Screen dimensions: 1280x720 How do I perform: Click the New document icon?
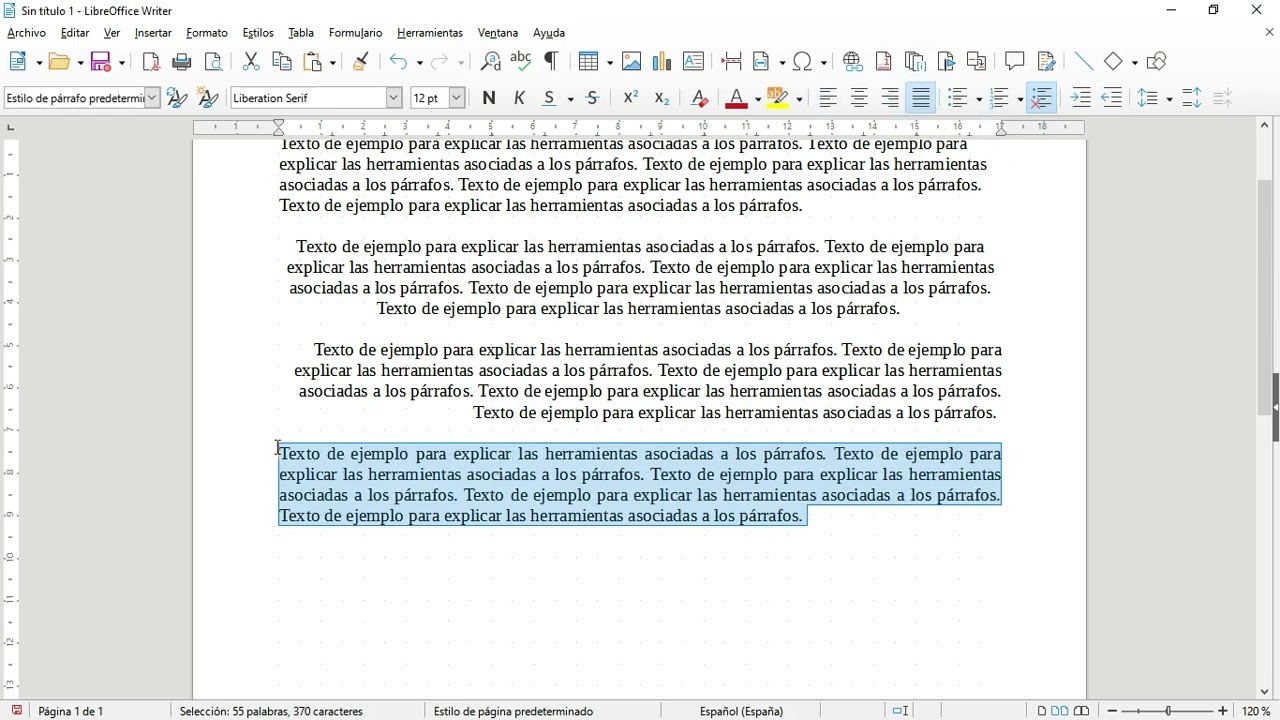tap(18, 62)
